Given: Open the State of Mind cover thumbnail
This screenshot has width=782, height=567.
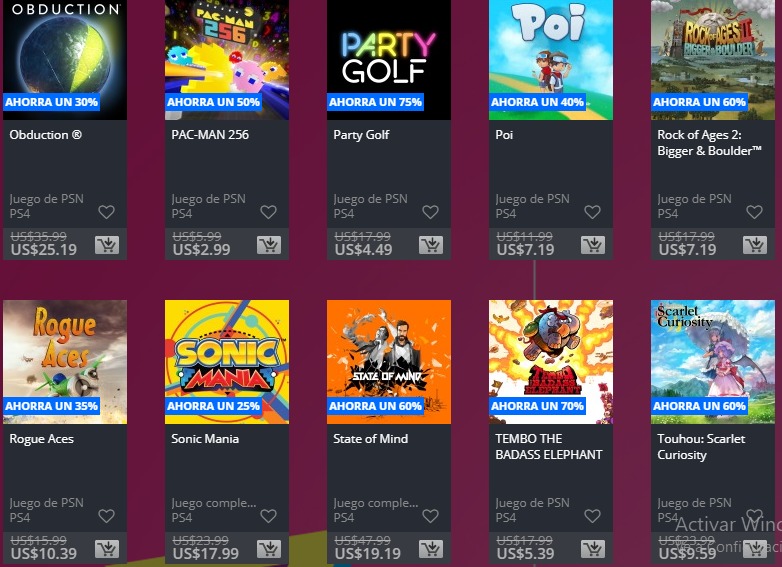Looking at the screenshot, I should point(389,362).
